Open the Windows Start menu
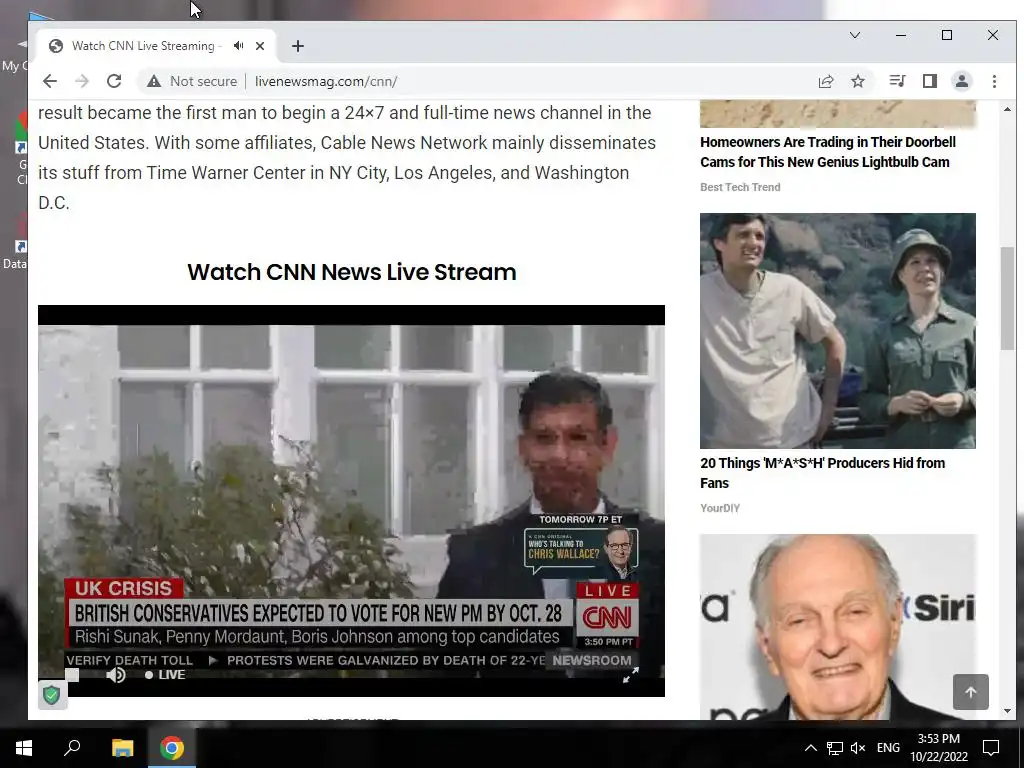Screen dimensions: 1024x768 24,748
